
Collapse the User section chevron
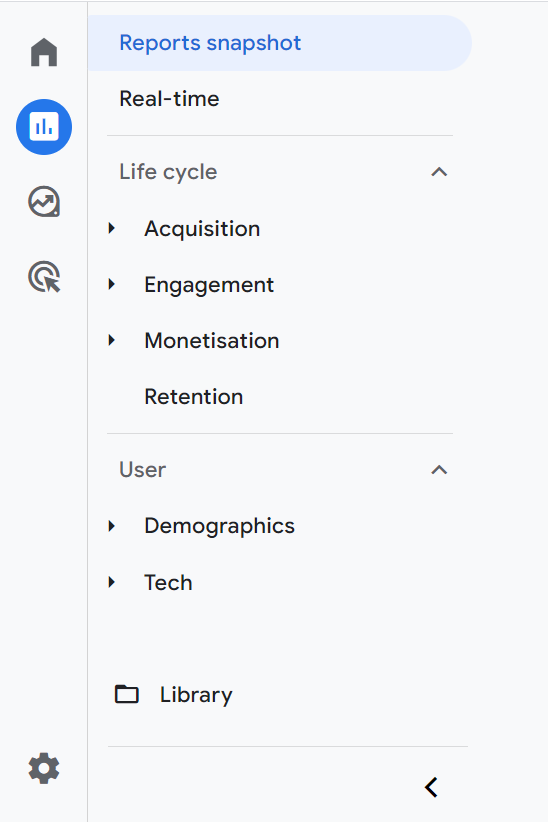tap(439, 470)
